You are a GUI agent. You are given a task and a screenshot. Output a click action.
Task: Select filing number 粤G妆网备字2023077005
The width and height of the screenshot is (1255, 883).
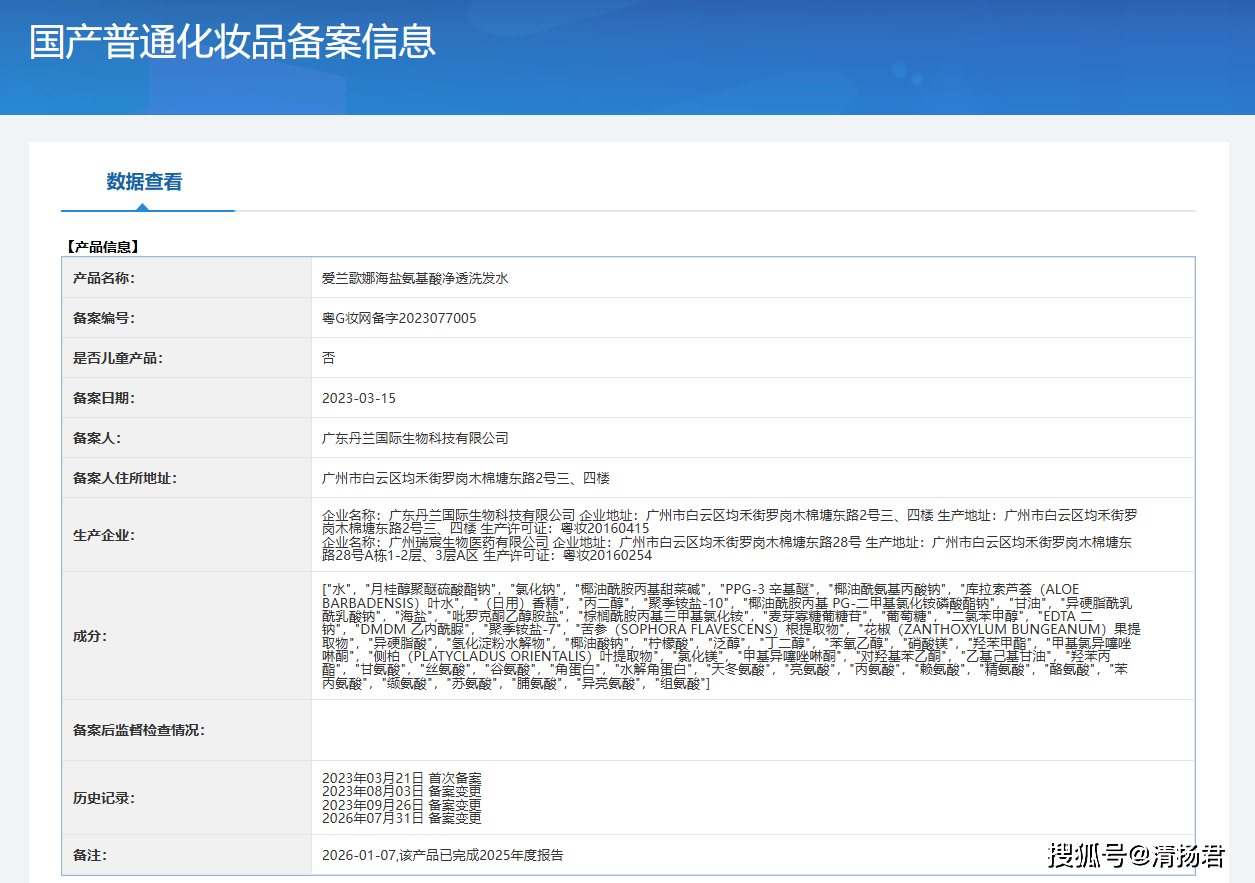point(399,318)
